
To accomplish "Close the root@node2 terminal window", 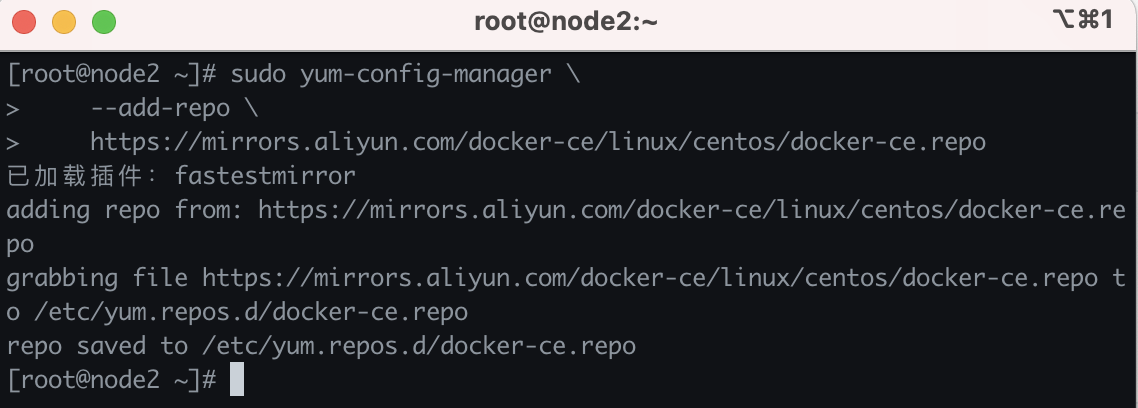I will tap(24, 21).
